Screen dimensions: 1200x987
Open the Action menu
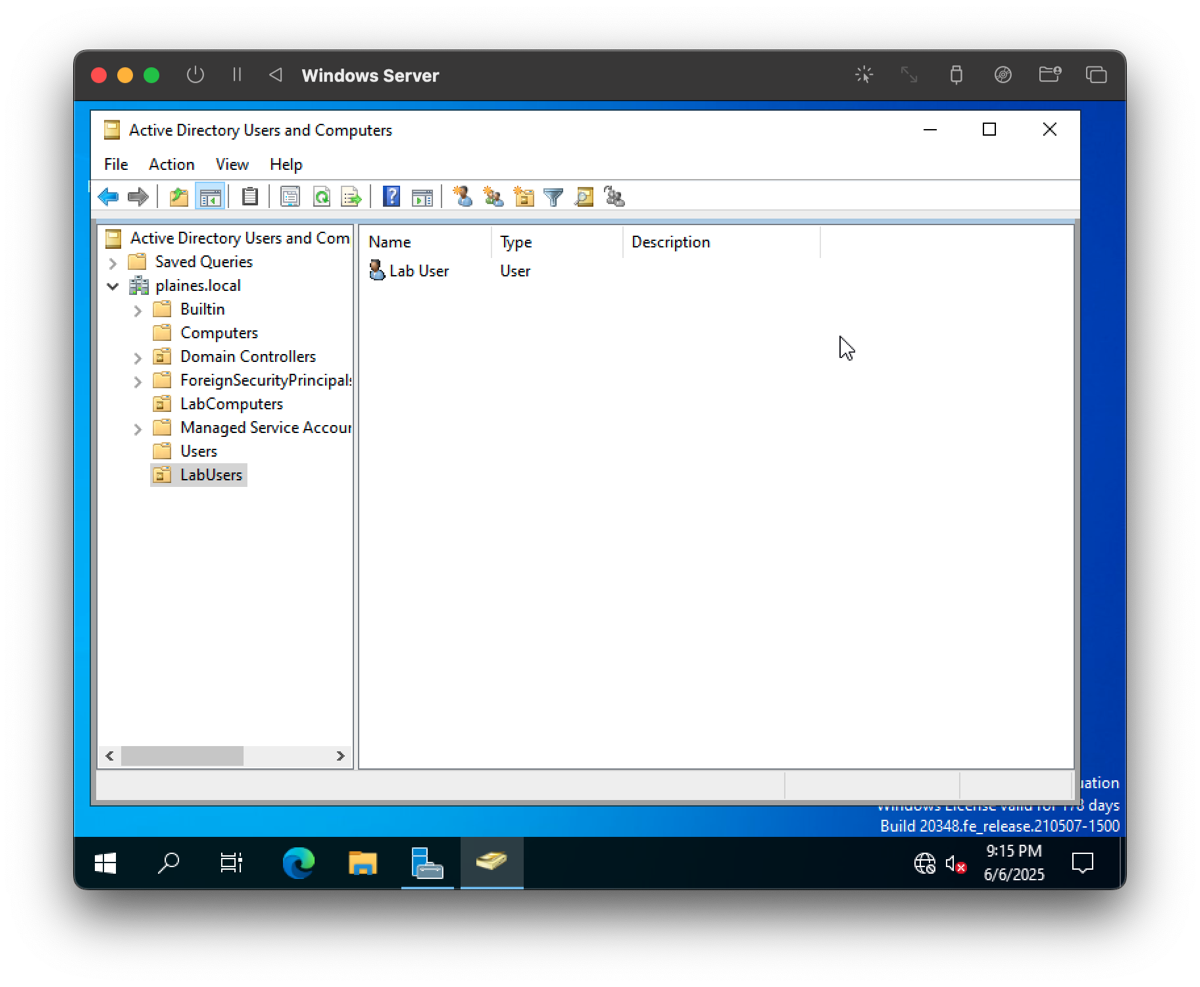(x=172, y=164)
